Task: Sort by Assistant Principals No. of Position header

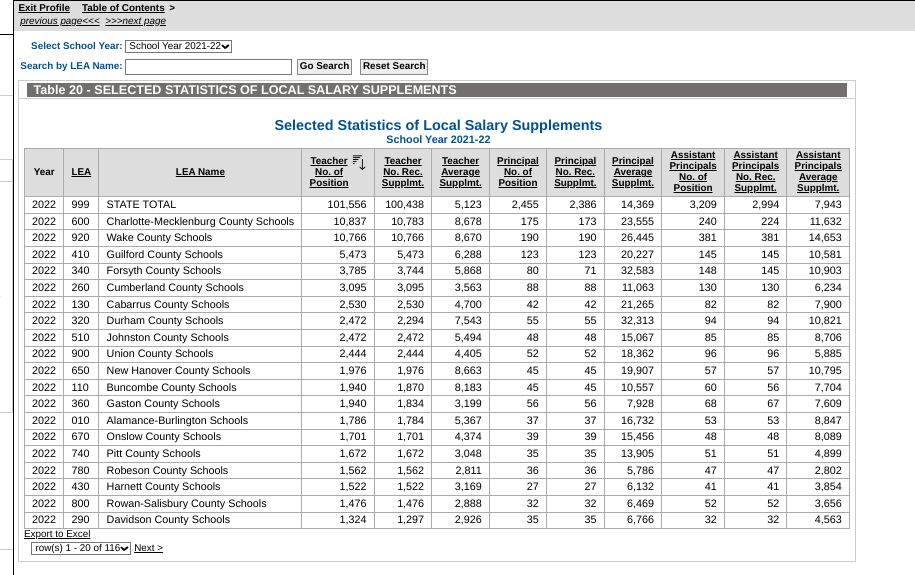Action: click(693, 171)
